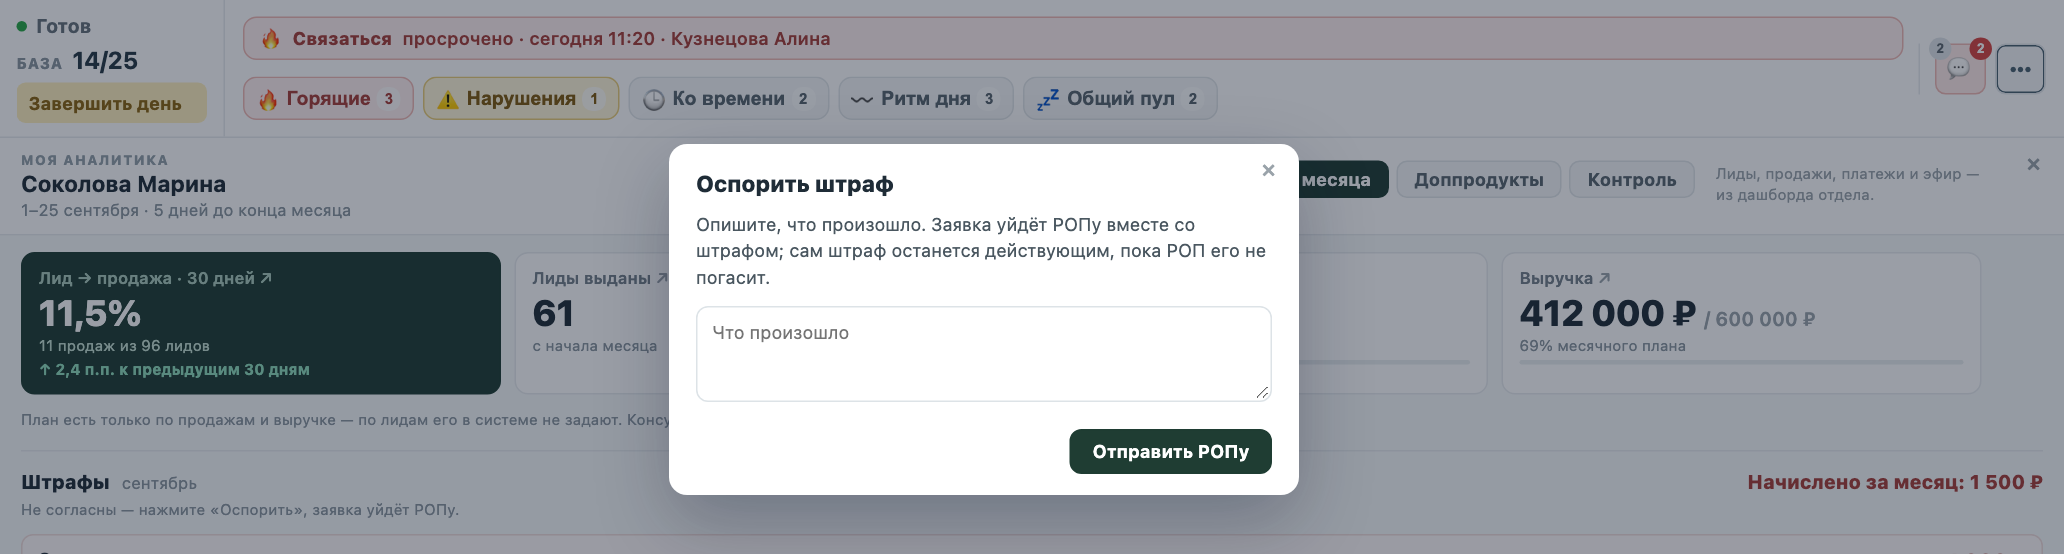Click Завершить день button

pyautogui.click(x=111, y=103)
